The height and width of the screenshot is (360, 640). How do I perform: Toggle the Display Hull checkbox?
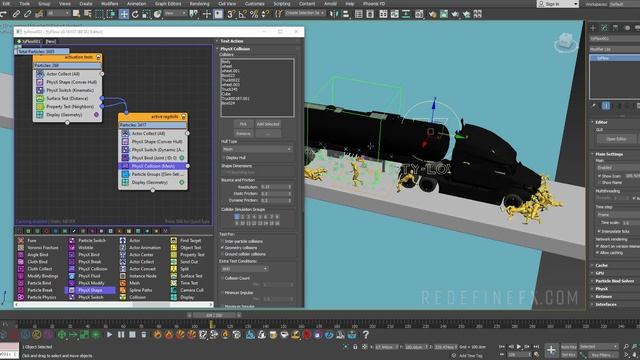[x=224, y=158]
